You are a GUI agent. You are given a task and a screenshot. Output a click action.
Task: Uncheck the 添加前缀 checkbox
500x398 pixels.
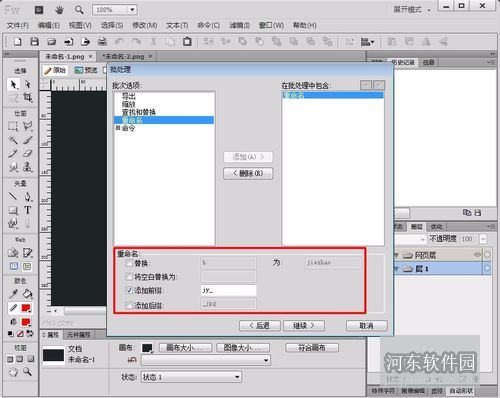(129, 290)
